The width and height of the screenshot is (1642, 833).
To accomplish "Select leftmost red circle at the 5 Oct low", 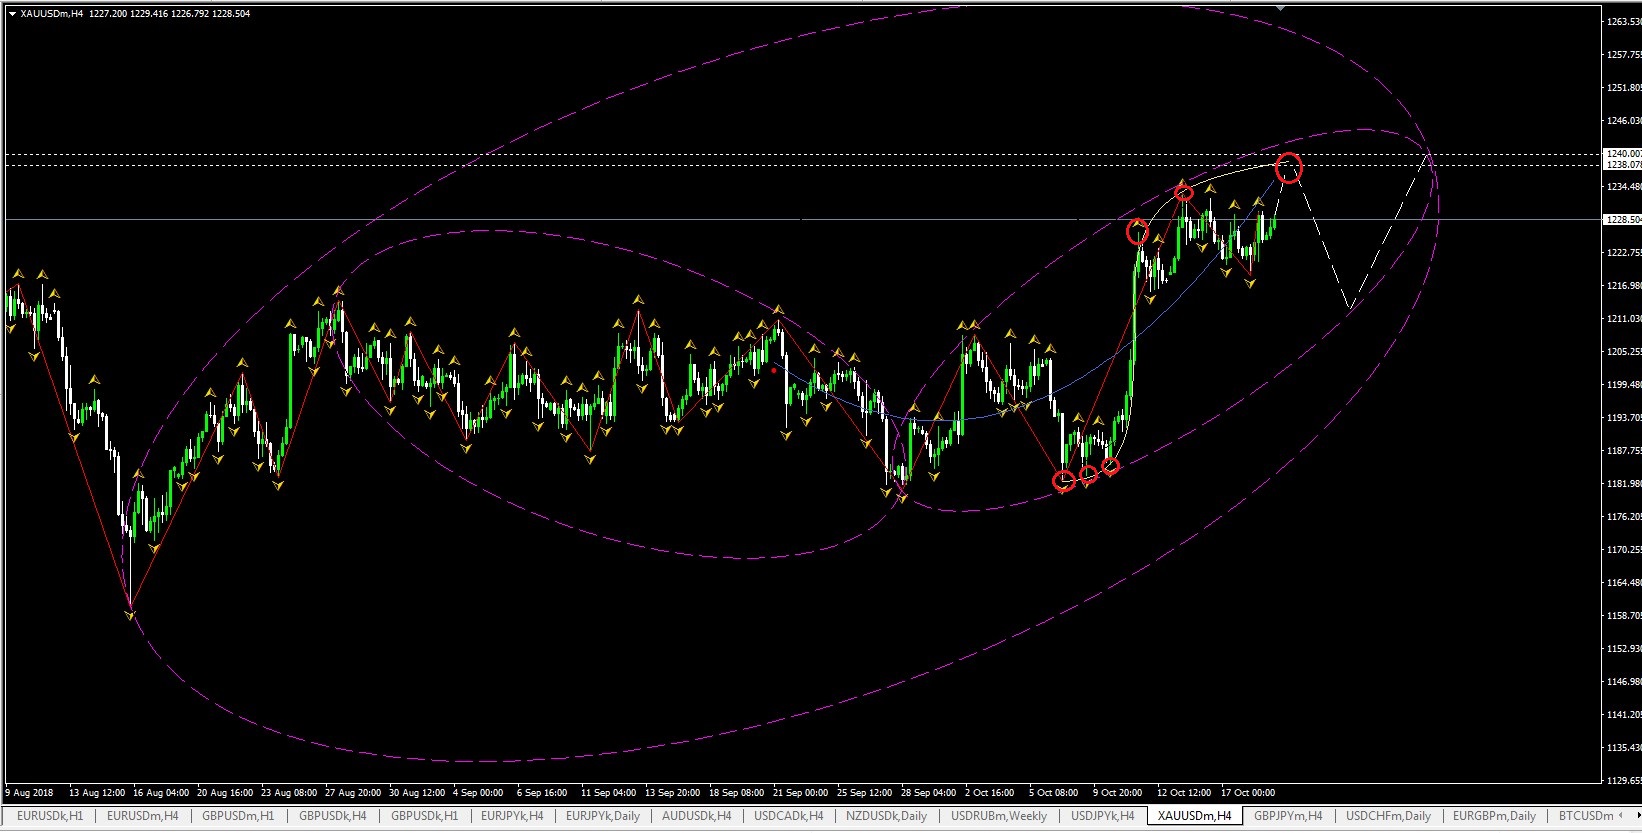I will click(x=1064, y=481).
